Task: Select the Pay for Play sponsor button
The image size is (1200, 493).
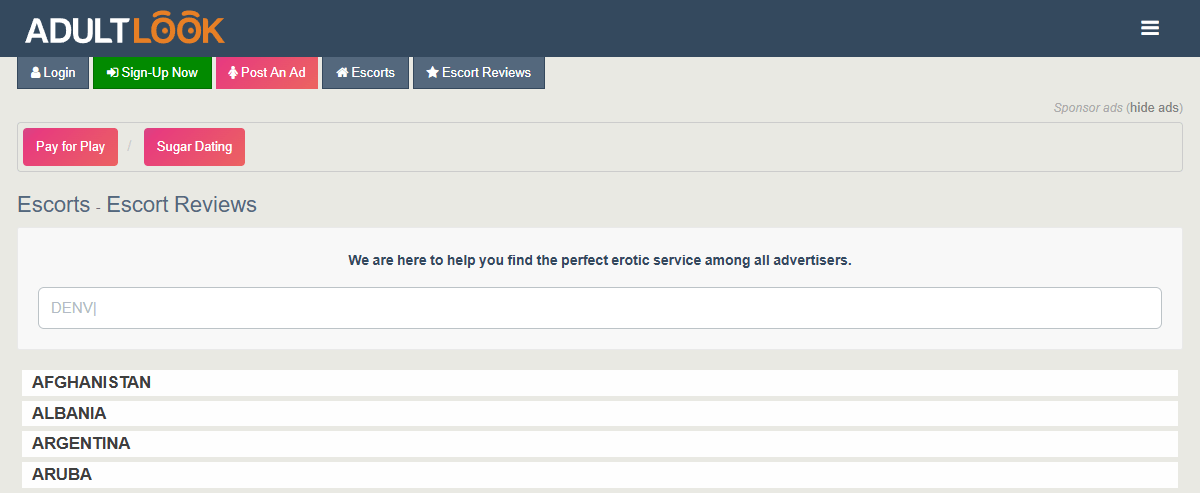Action: [x=70, y=147]
